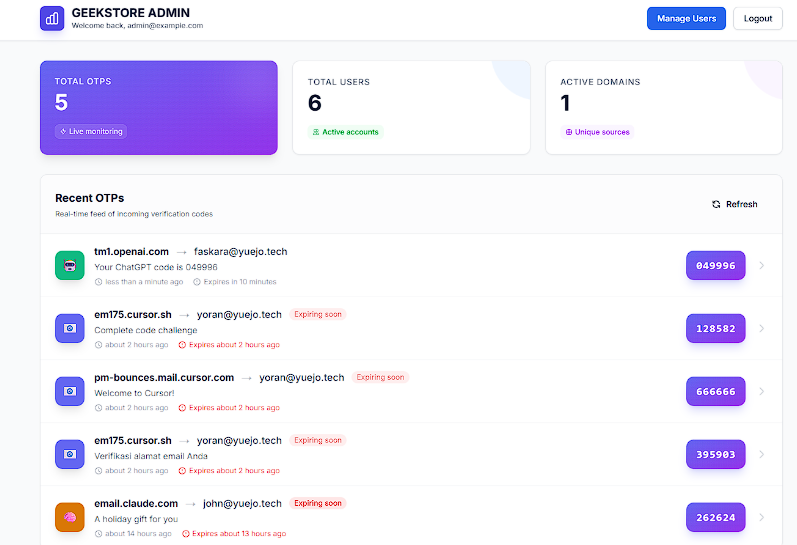The image size is (797, 545).
Task: Click red expiry icon in Welcome to Cursor row
Action: pos(182,408)
